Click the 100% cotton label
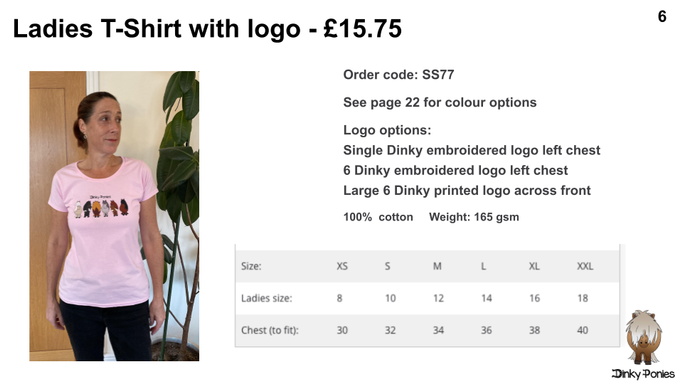 click(378, 217)
